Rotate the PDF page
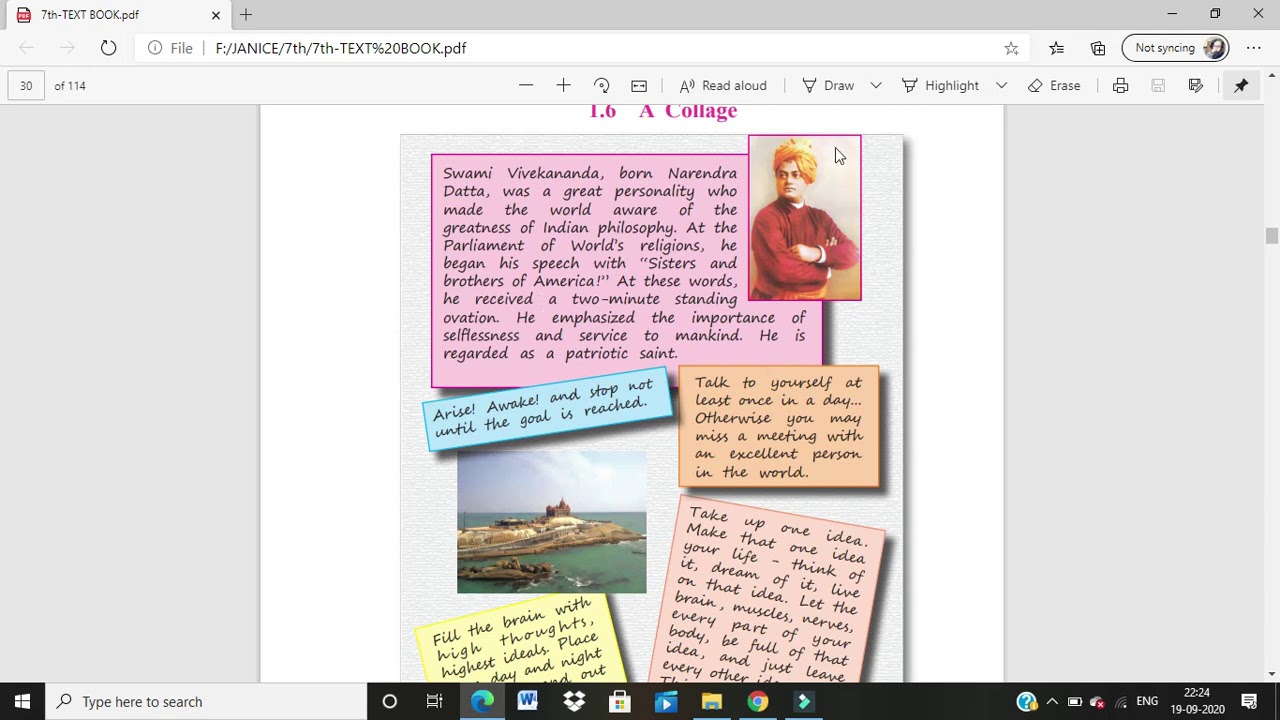This screenshot has width=1280, height=720. coord(601,86)
